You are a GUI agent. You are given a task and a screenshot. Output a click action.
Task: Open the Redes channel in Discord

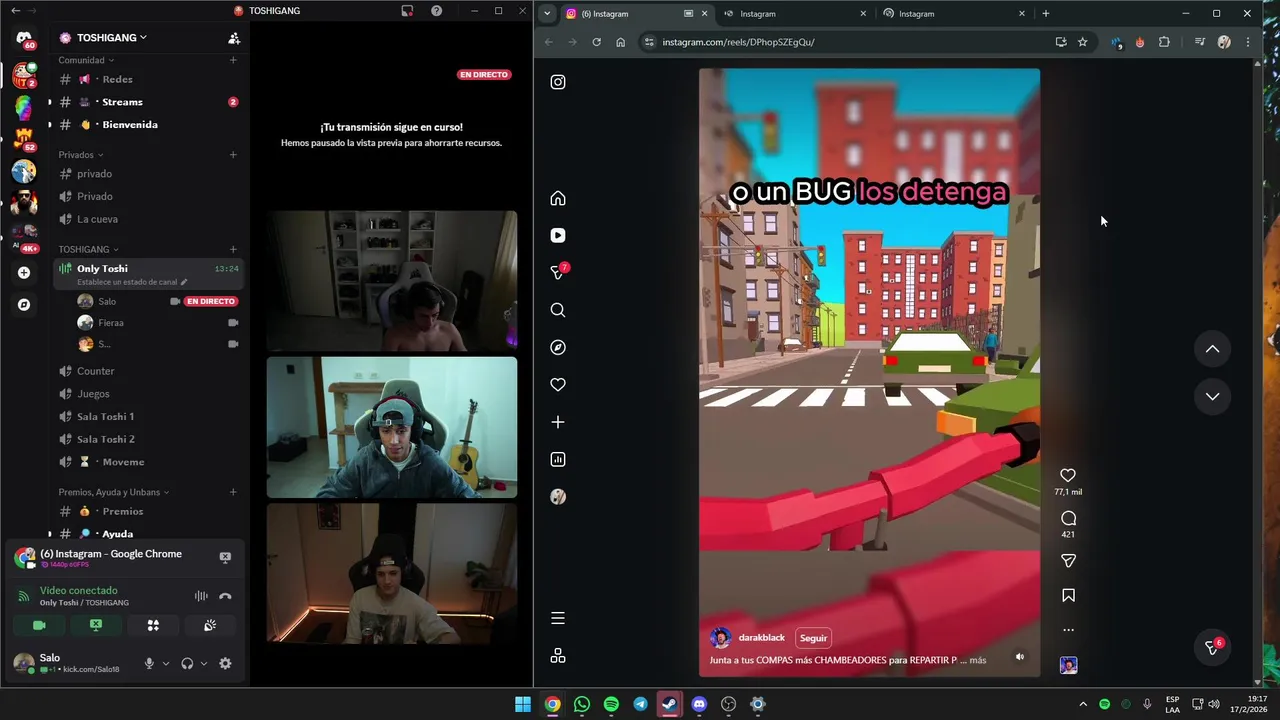click(x=148, y=79)
